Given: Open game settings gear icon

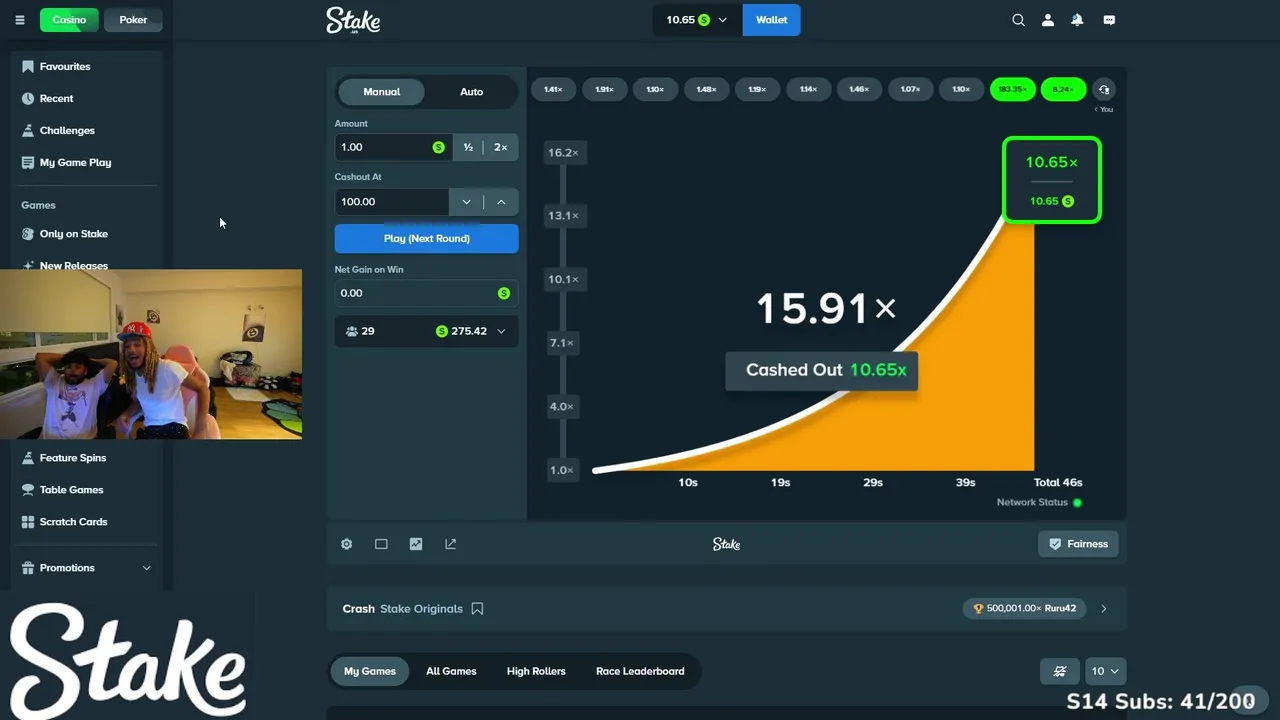Looking at the screenshot, I should point(347,544).
